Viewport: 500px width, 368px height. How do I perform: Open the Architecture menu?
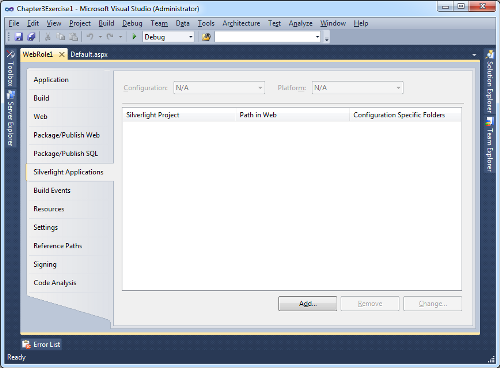tap(241, 23)
